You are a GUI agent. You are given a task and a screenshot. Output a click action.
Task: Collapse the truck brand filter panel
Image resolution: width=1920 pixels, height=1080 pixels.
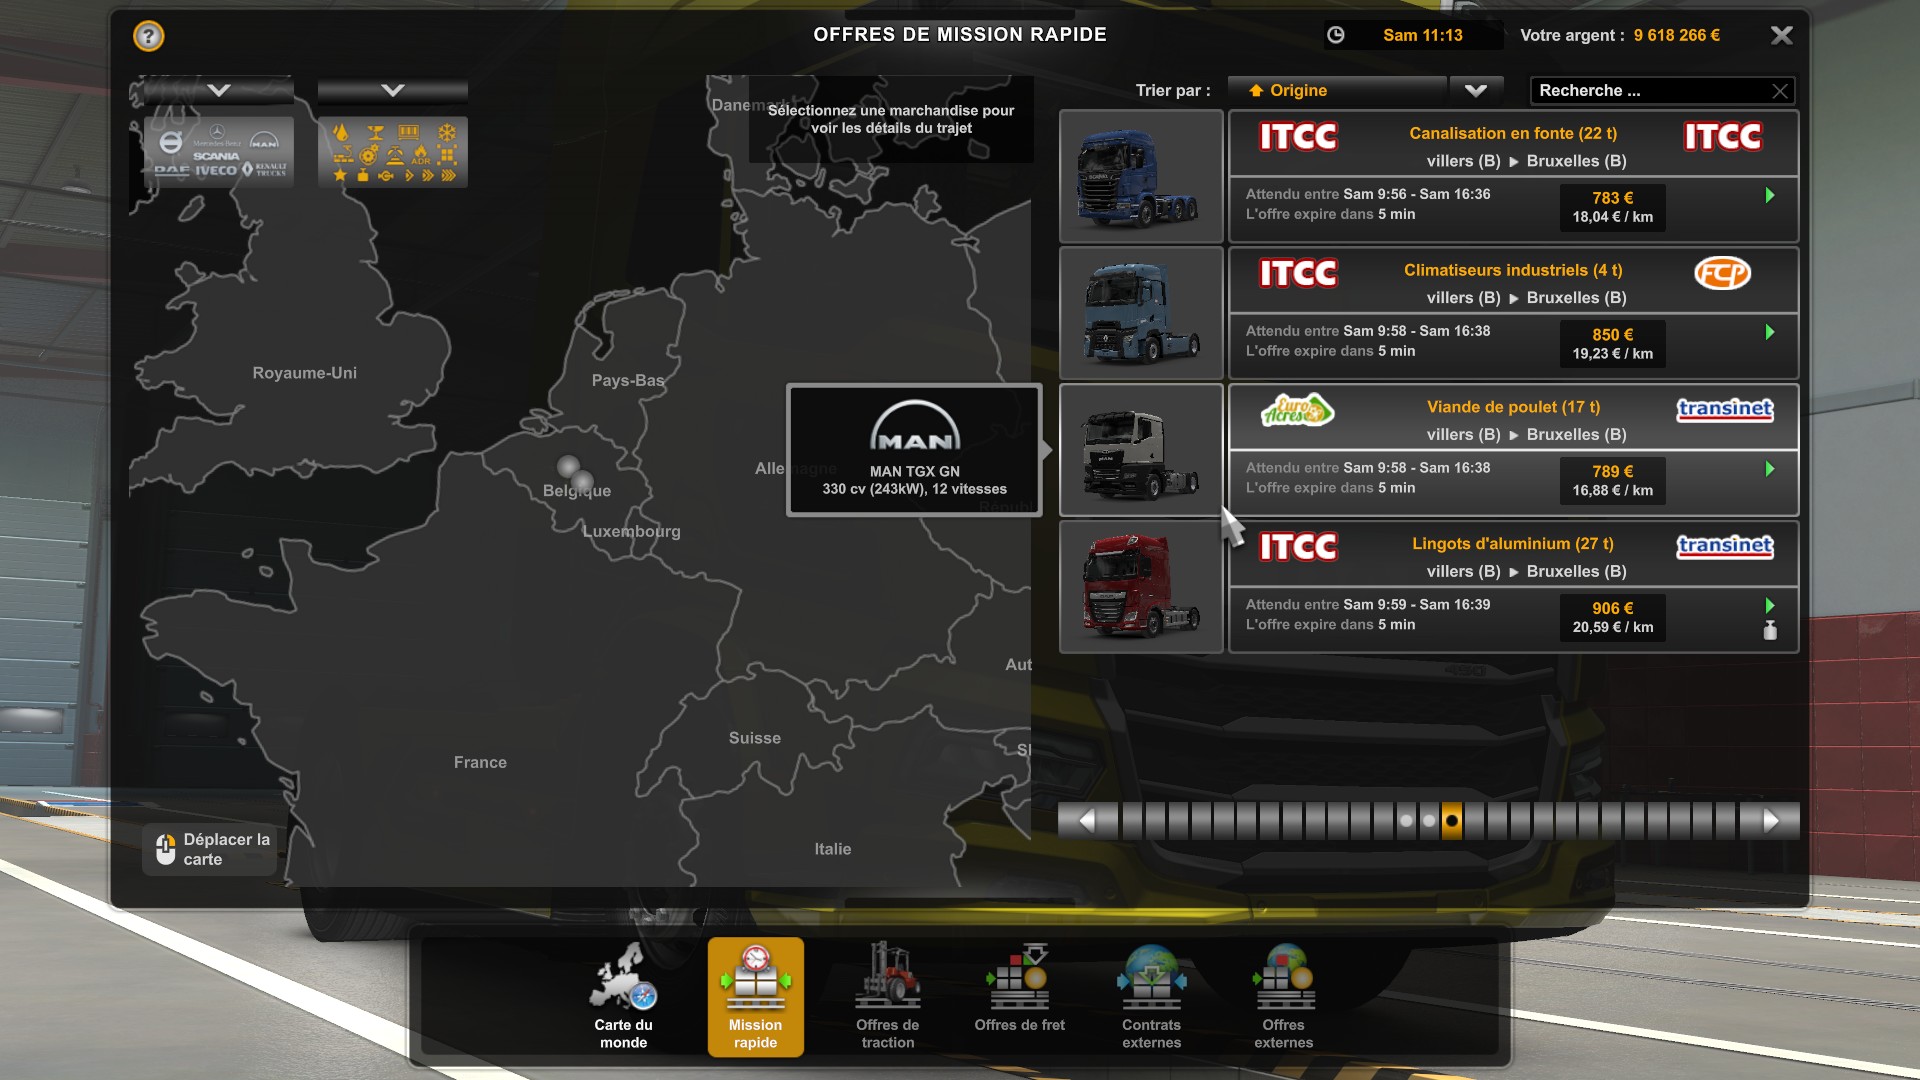pyautogui.click(x=218, y=90)
